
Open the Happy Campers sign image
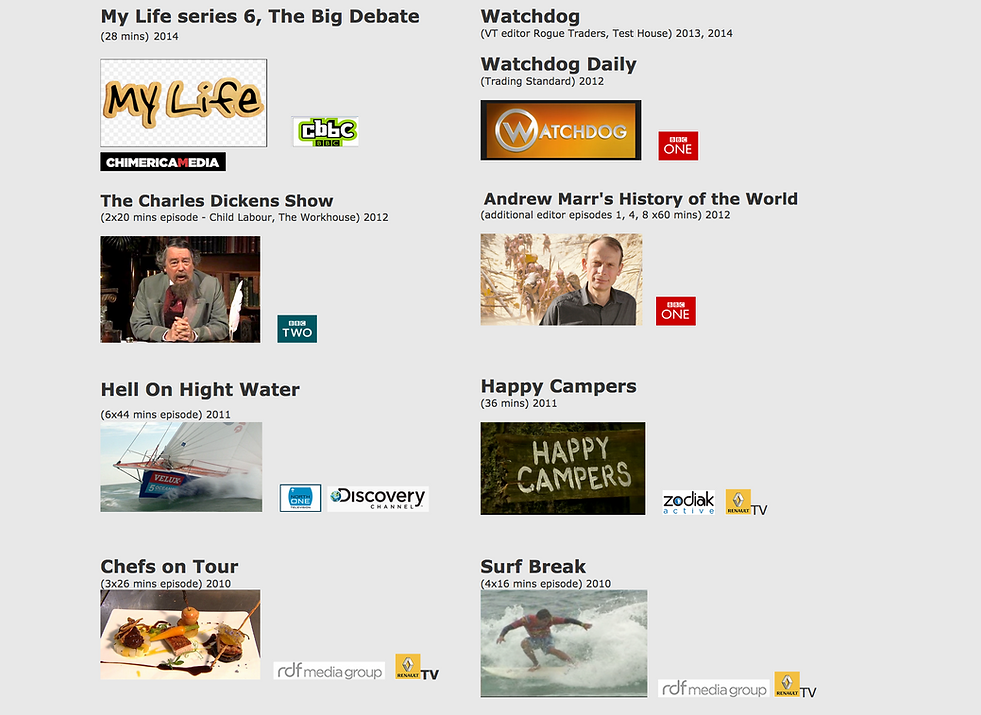[x=562, y=469]
